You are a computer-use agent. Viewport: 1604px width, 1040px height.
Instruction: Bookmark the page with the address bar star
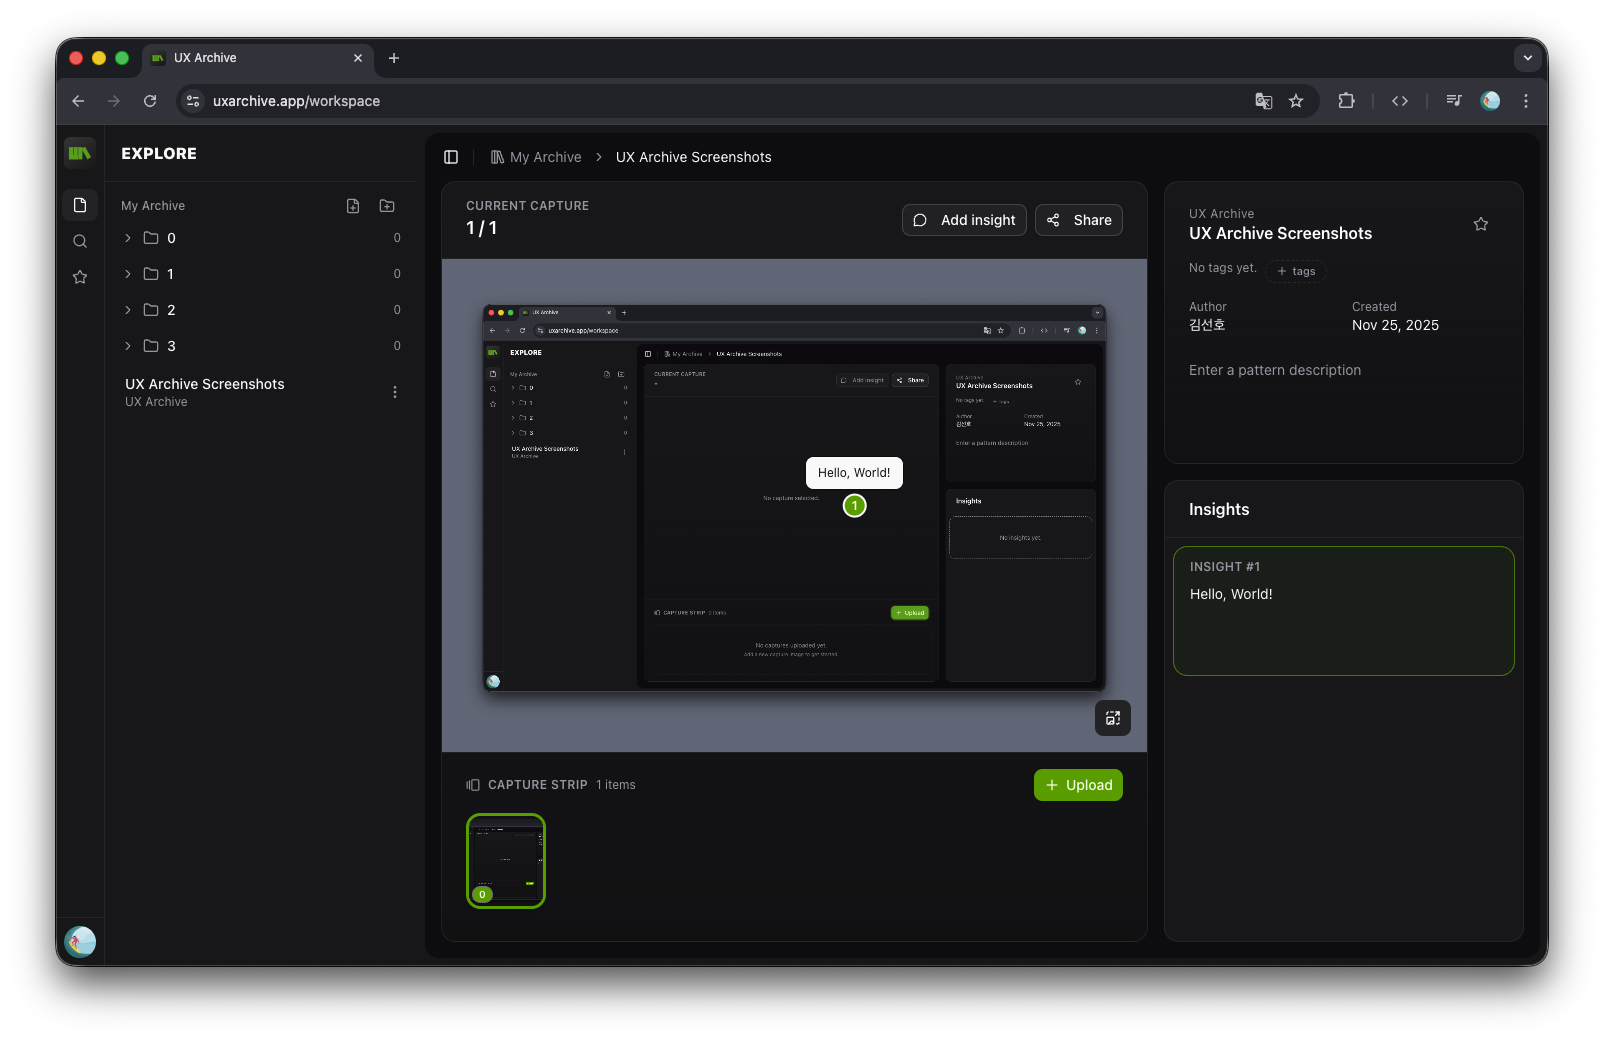click(x=1296, y=101)
